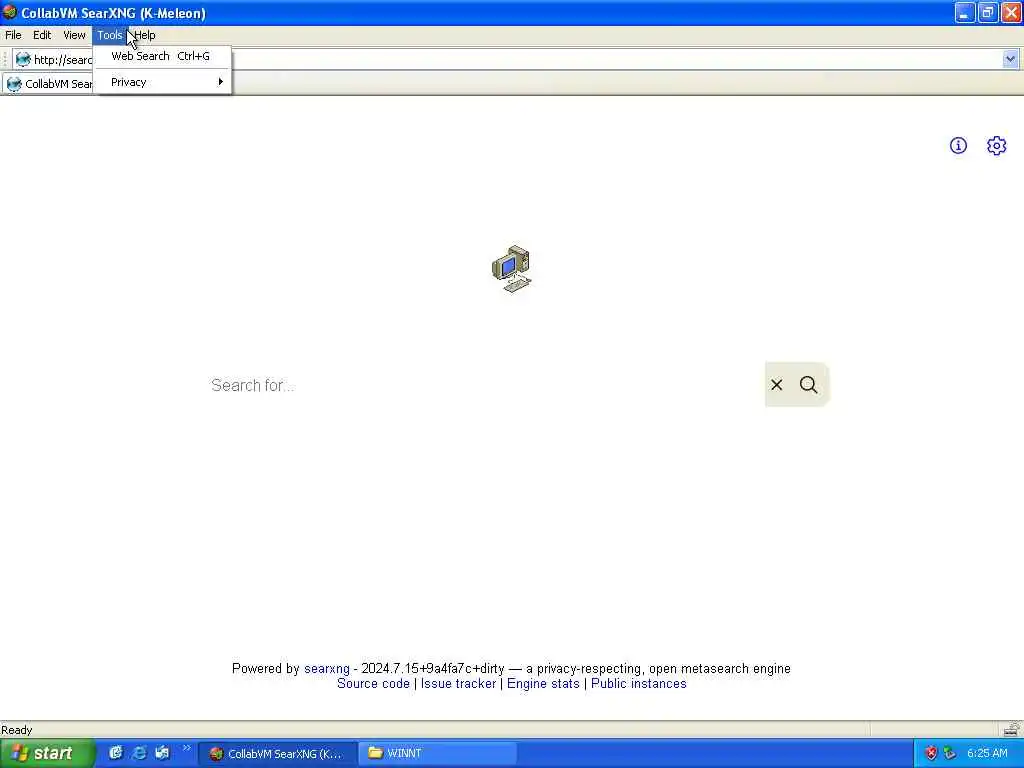Click the Ready status text
The image size is (1024, 768).
coord(16,729)
